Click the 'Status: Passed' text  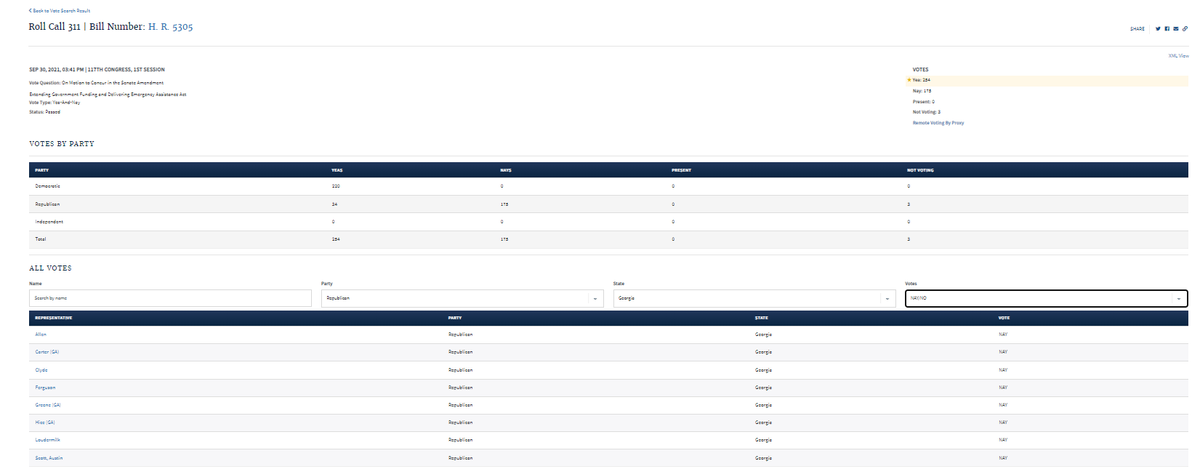point(45,112)
